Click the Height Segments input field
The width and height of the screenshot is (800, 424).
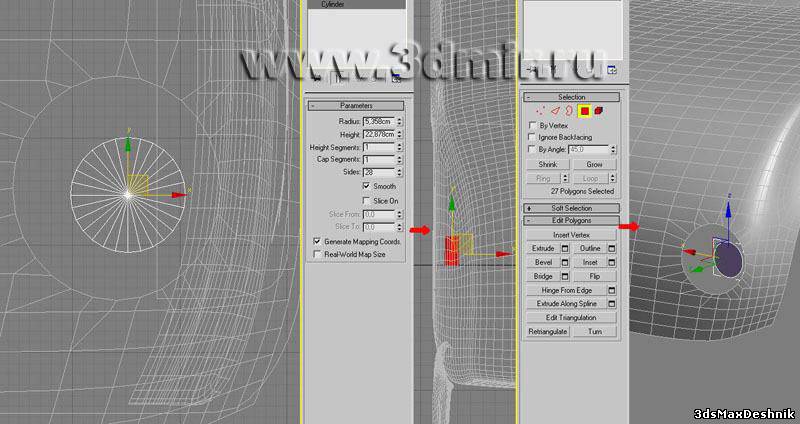(379, 147)
